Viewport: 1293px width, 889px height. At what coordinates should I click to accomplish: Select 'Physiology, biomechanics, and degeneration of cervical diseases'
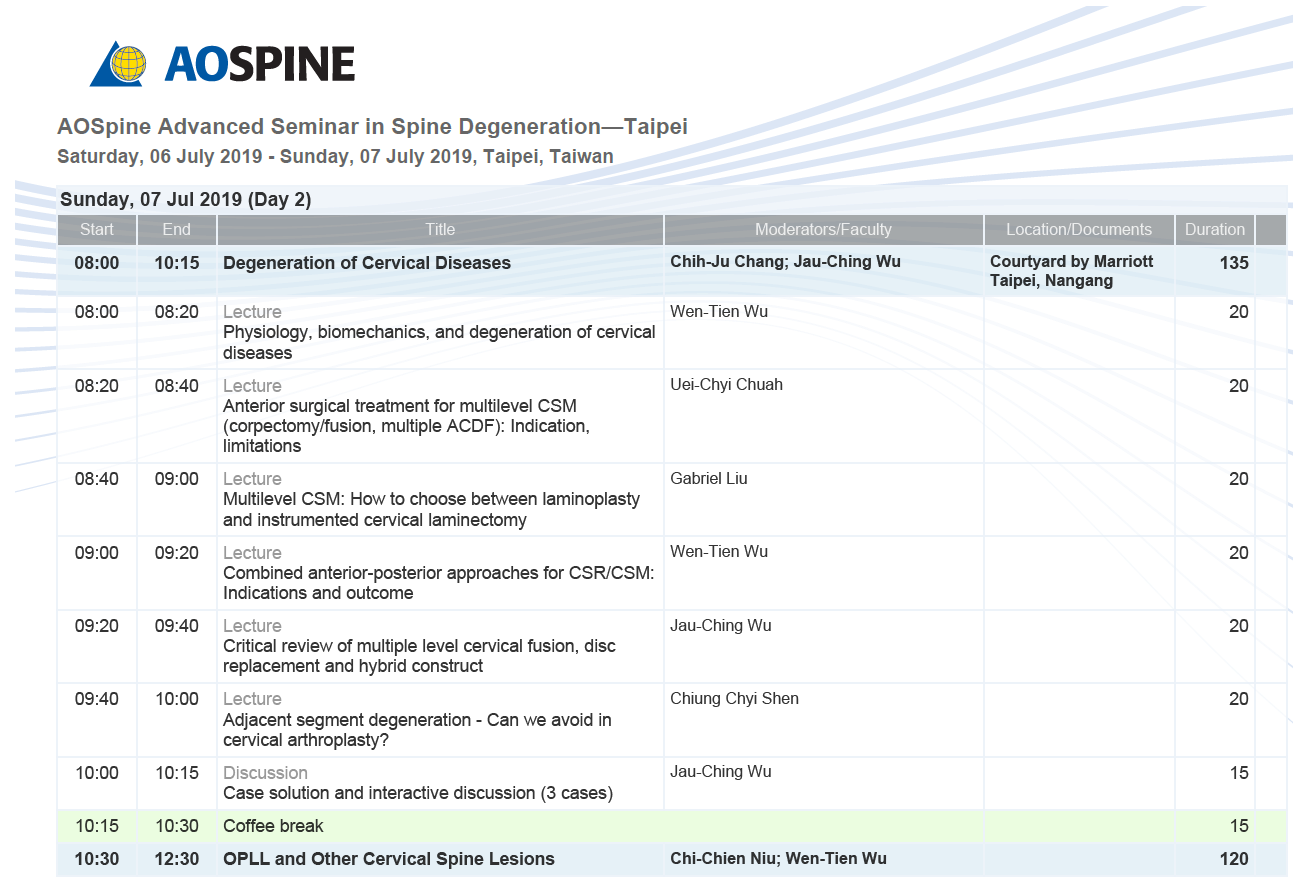[439, 342]
